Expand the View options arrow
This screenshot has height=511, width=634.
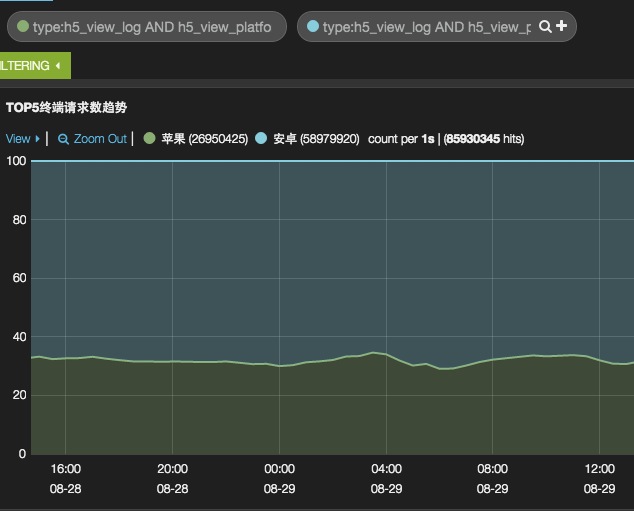pos(38,139)
